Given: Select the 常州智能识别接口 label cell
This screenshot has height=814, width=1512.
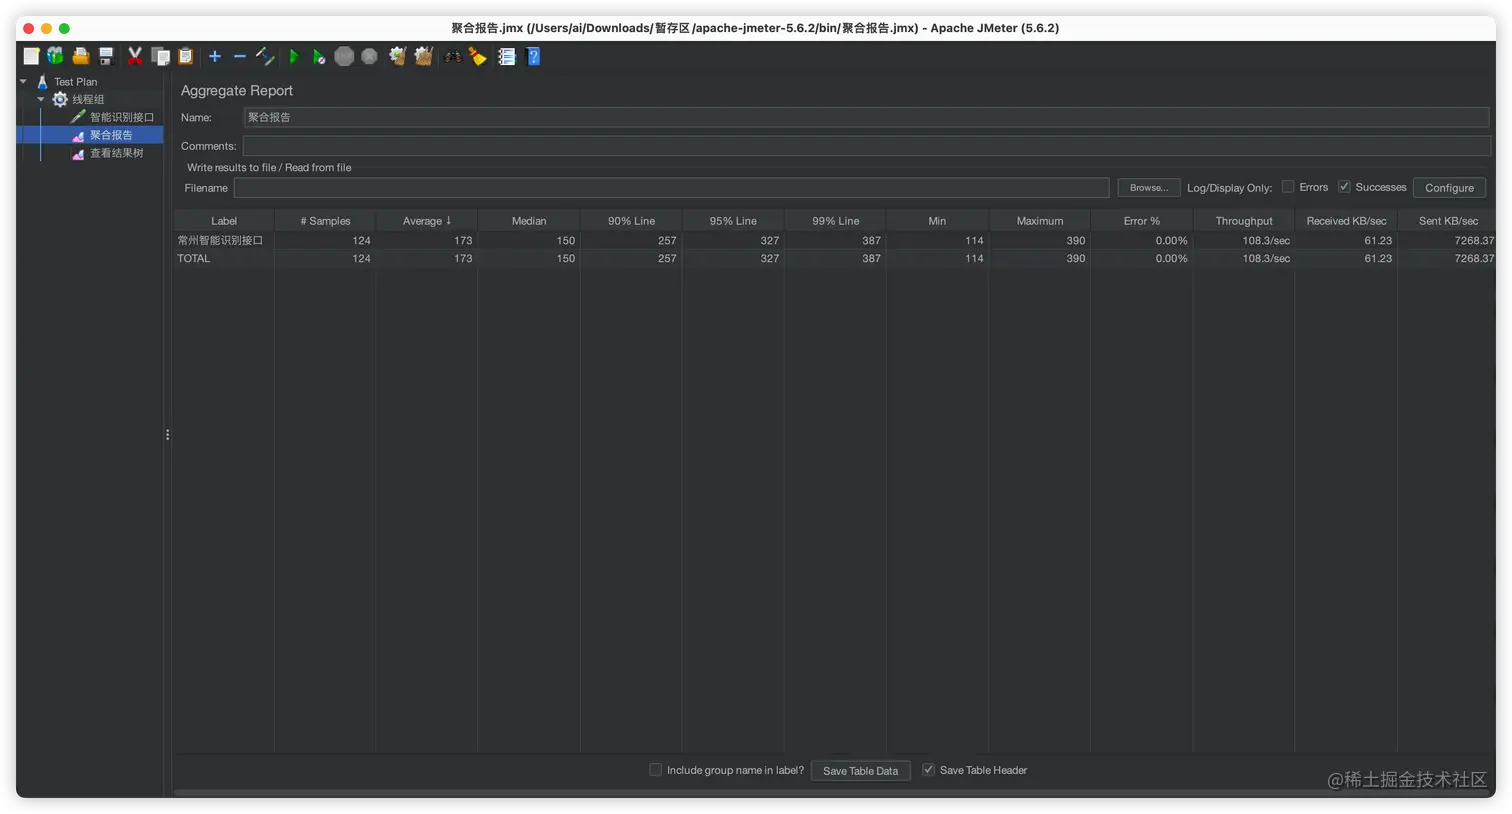Looking at the screenshot, I should pyautogui.click(x=224, y=240).
